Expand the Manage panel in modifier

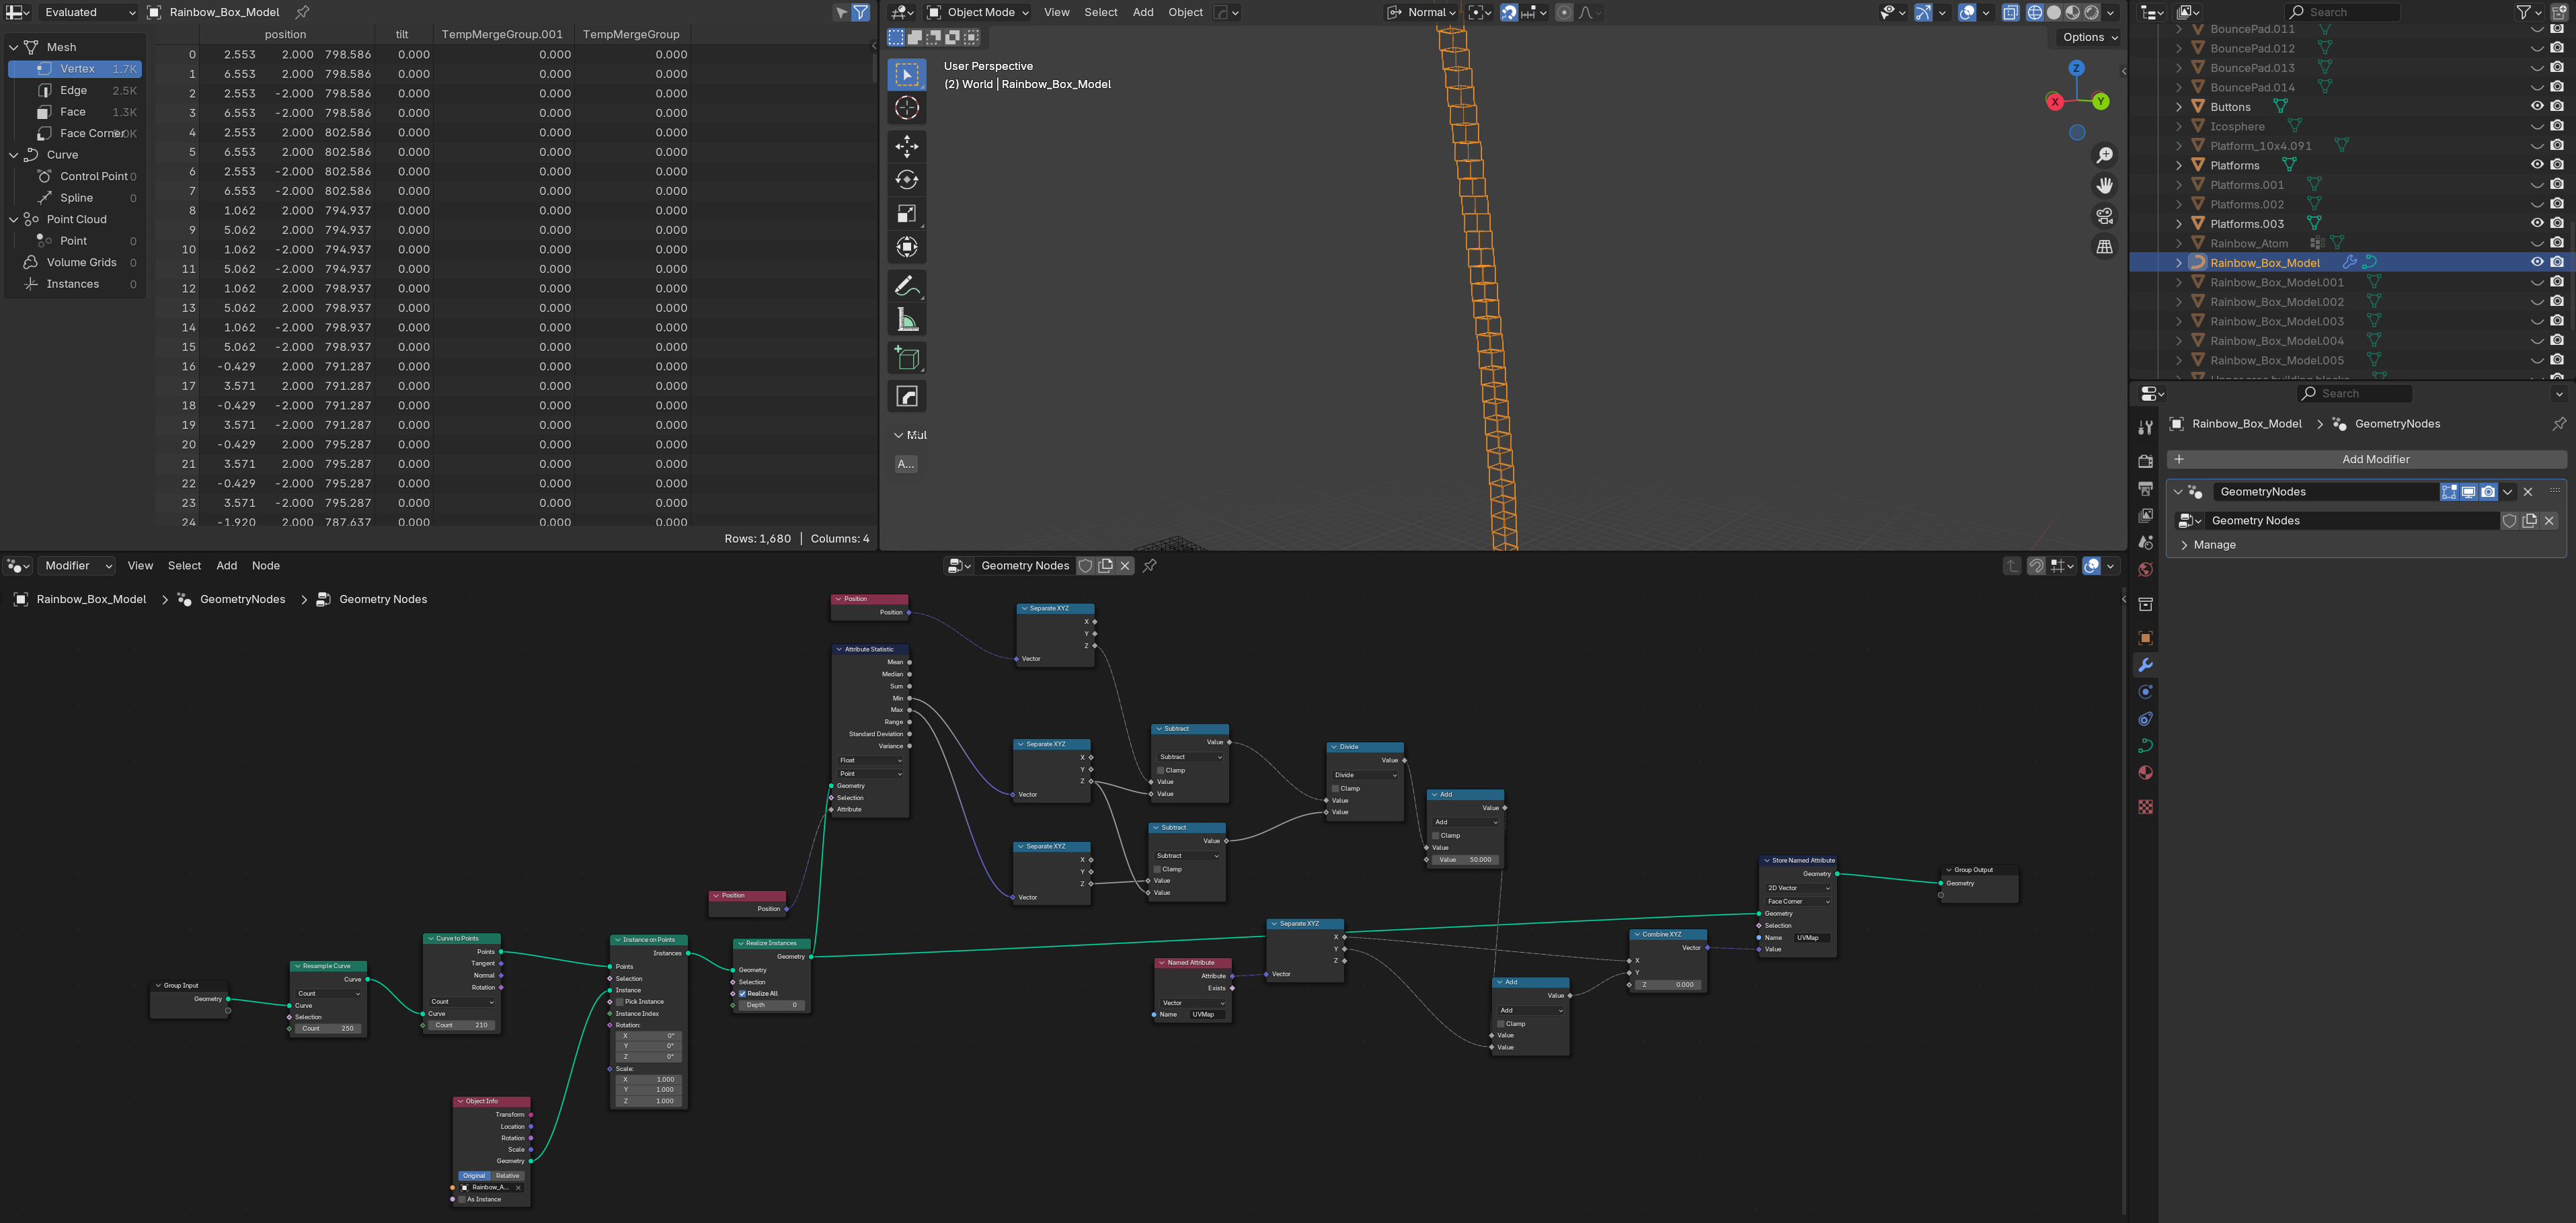point(2214,545)
